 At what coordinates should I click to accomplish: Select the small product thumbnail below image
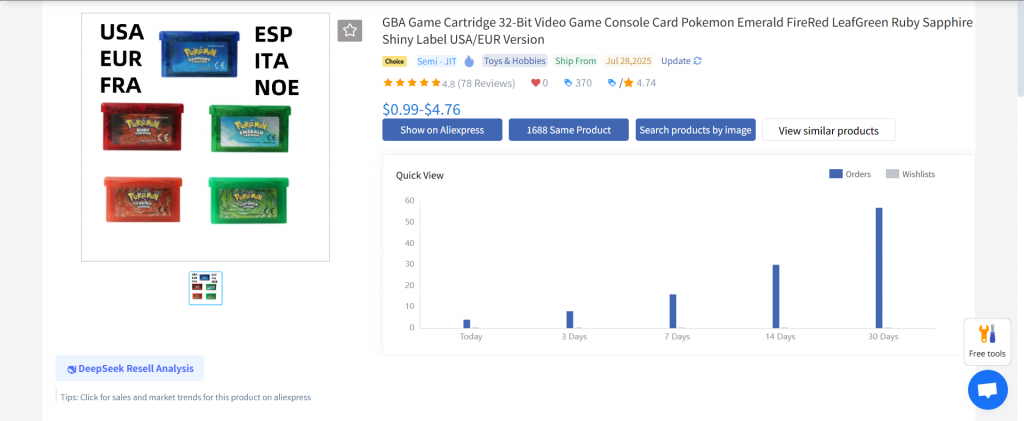[x=205, y=288]
